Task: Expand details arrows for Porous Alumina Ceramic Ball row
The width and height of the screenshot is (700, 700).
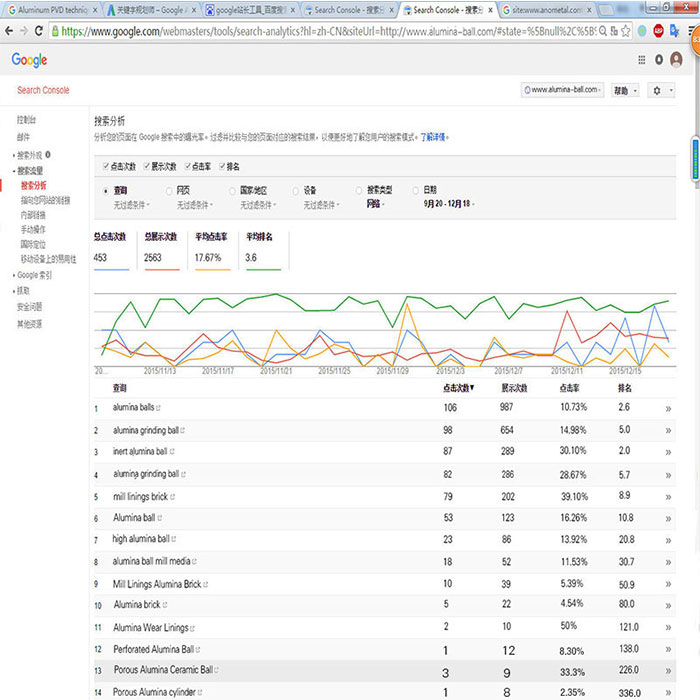Action: [x=668, y=671]
